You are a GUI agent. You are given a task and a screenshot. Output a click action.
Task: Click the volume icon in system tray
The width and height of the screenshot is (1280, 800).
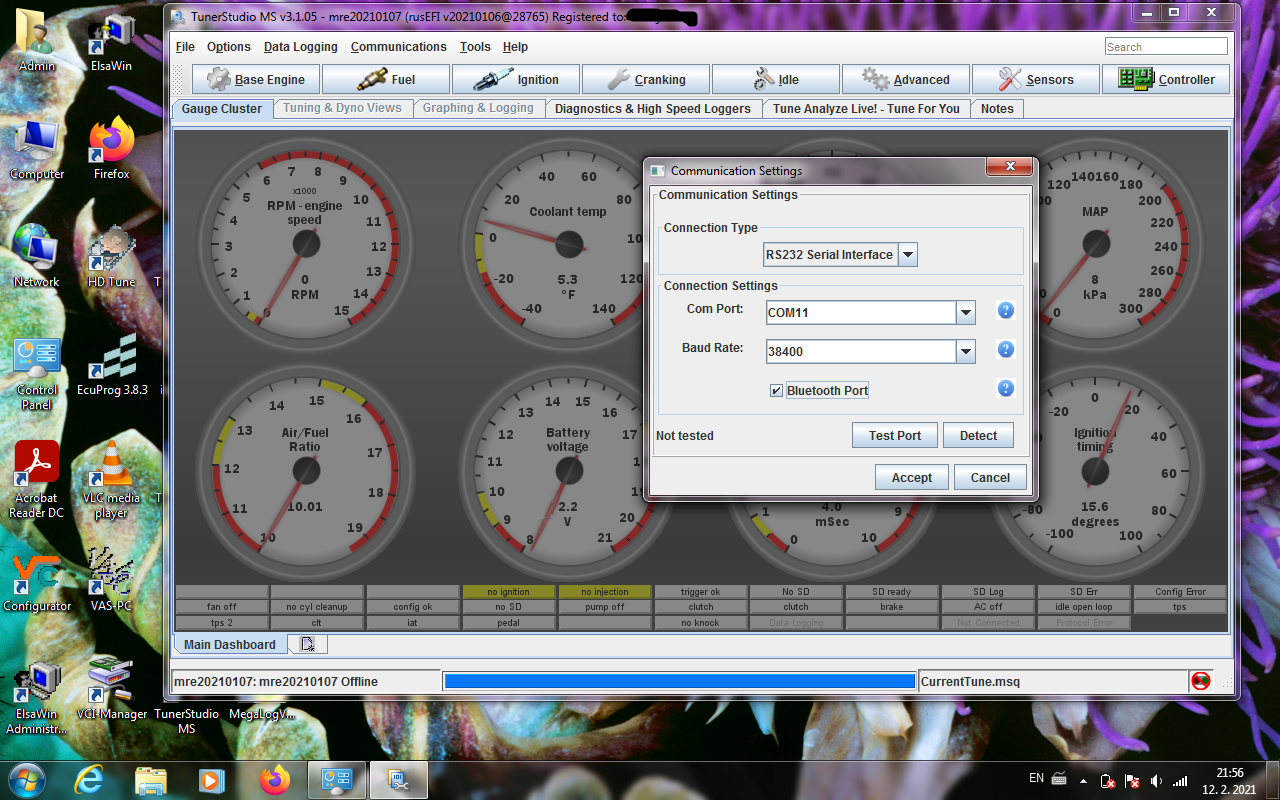1157,780
